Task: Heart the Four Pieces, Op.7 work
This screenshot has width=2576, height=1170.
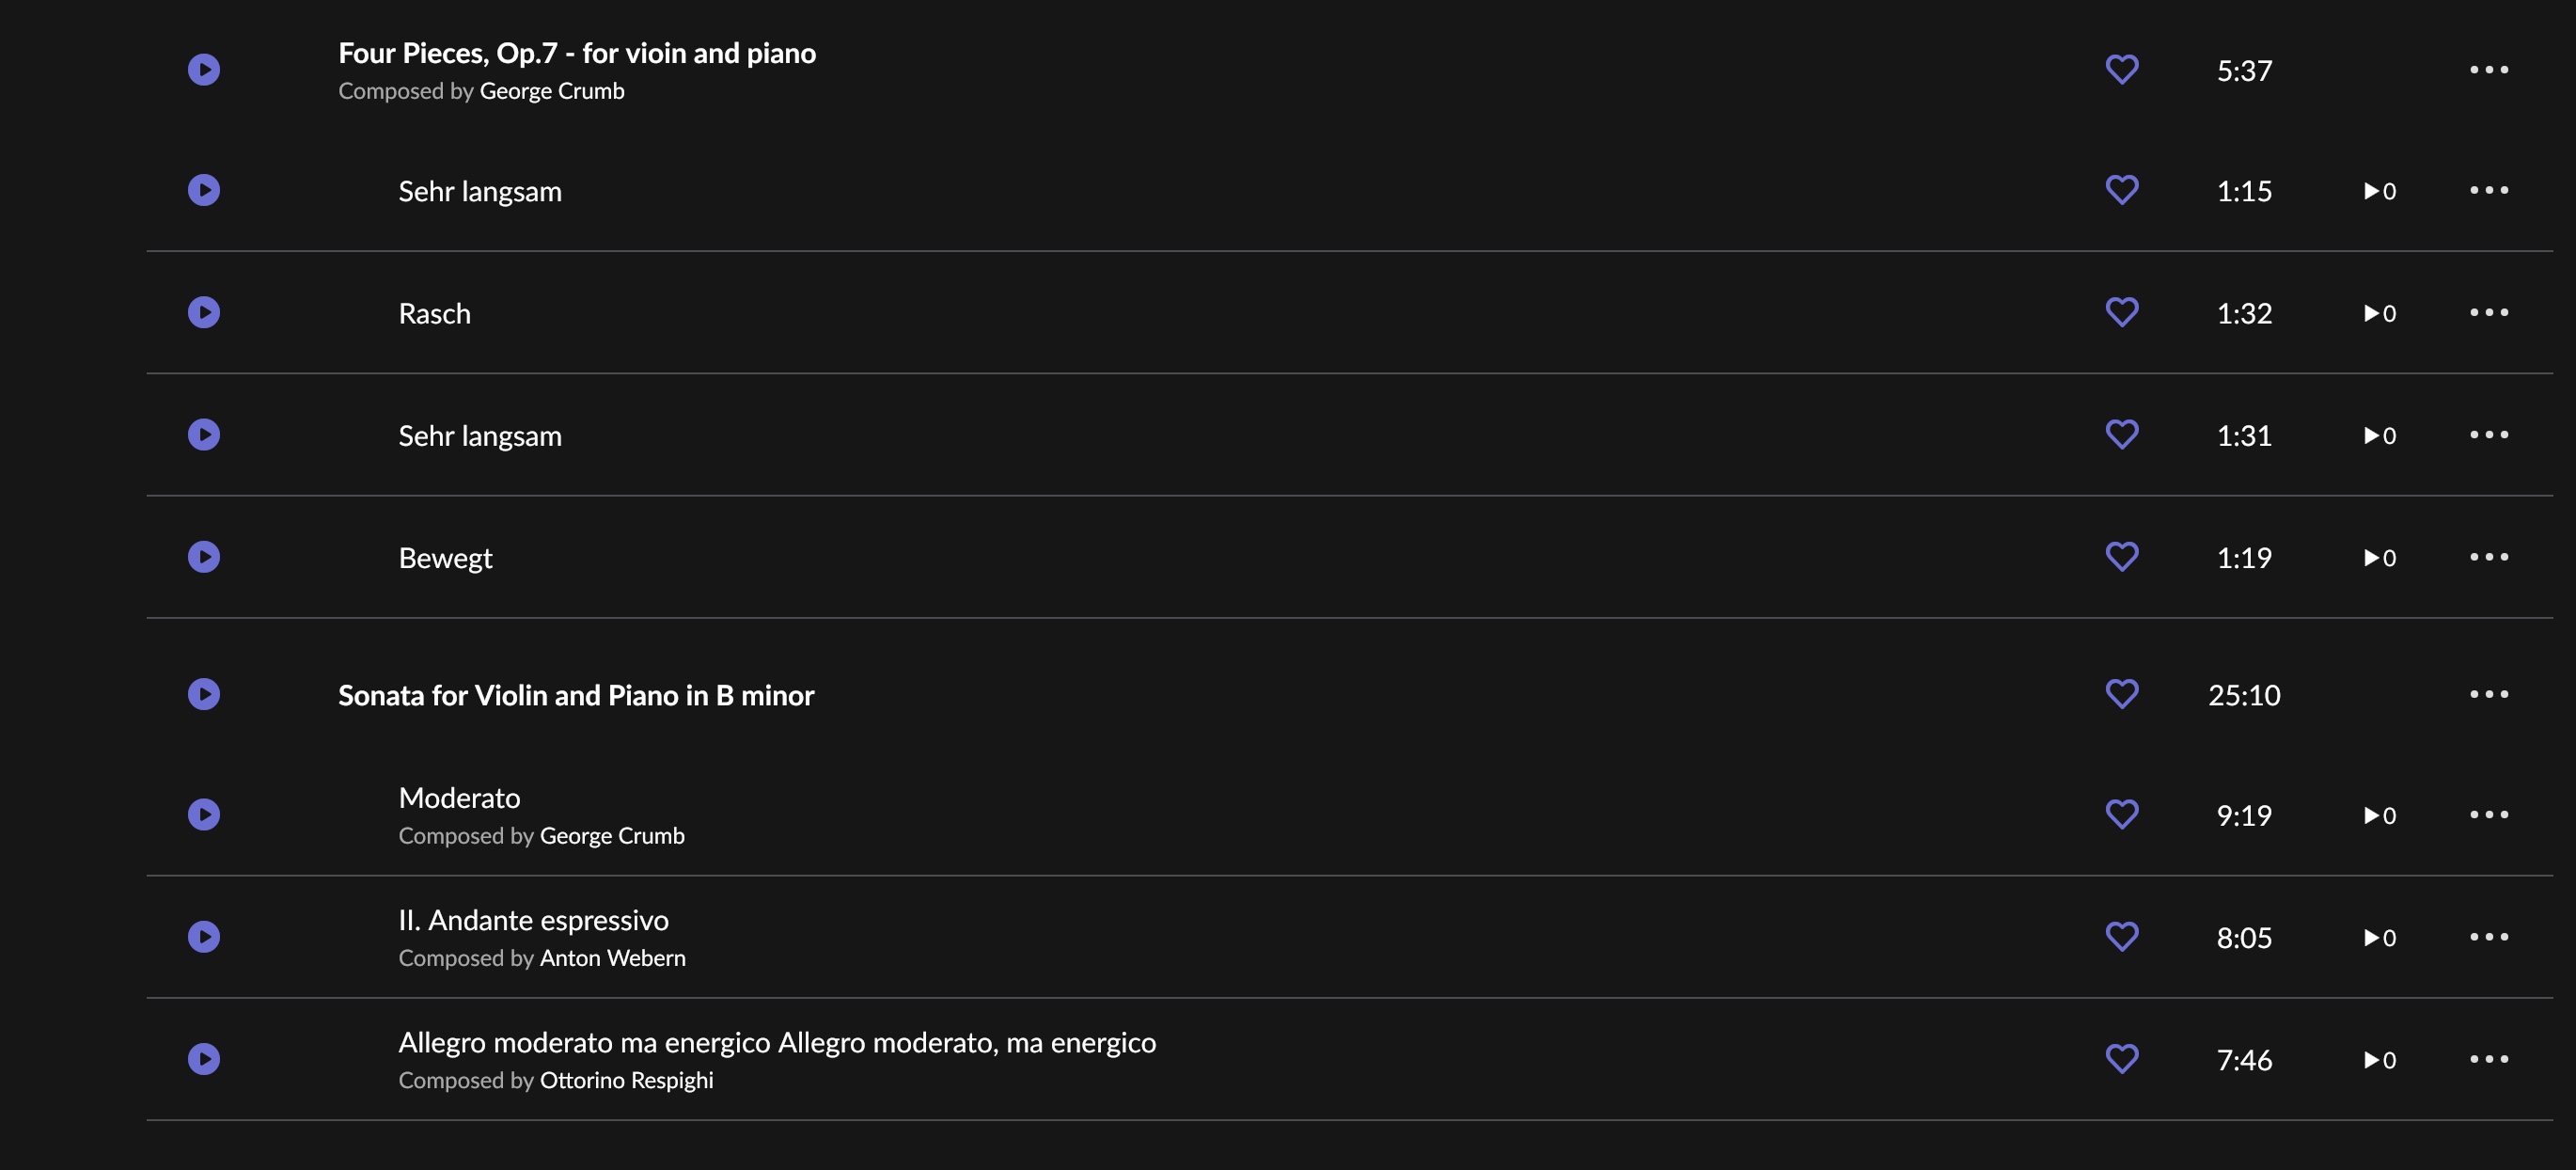Action: coord(2122,70)
